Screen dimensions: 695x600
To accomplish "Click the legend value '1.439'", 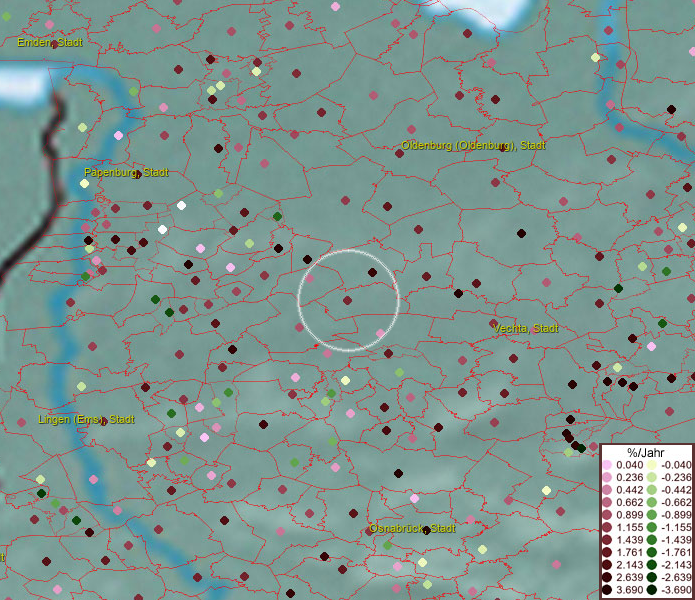I will click(x=629, y=540).
